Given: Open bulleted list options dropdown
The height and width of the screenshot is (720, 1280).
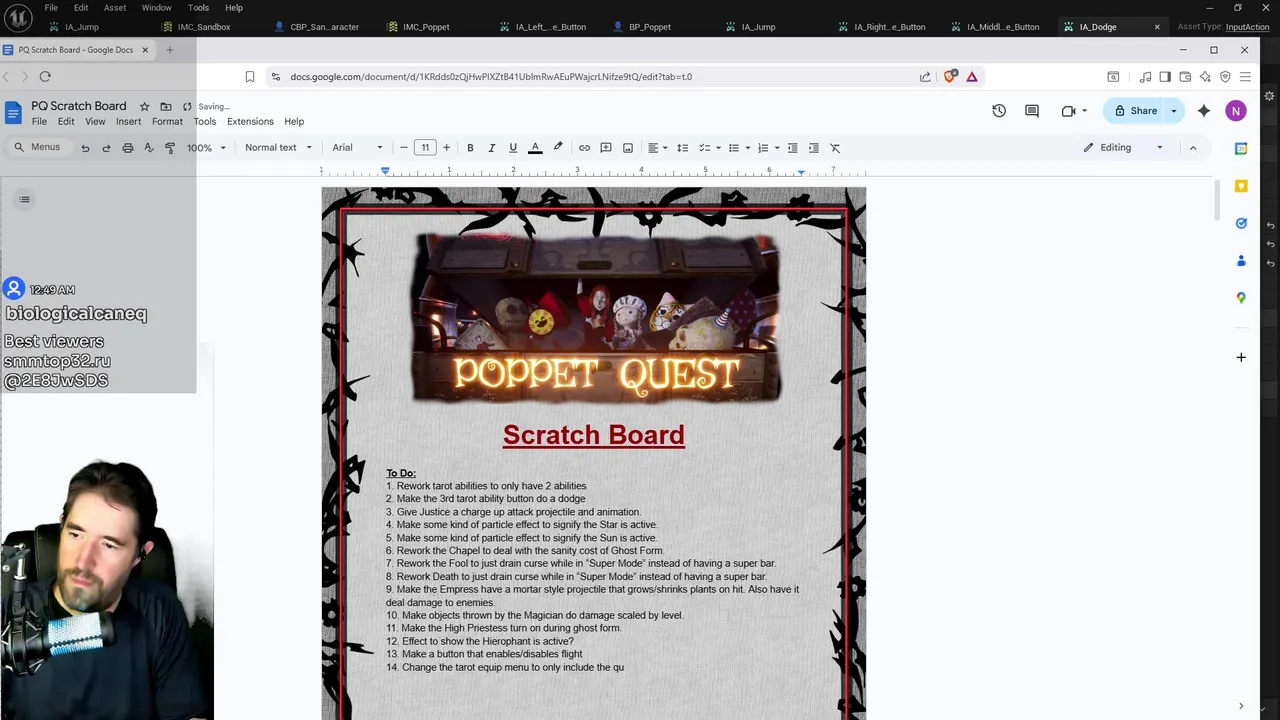Looking at the screenshot, I should [x=747, y=148].
